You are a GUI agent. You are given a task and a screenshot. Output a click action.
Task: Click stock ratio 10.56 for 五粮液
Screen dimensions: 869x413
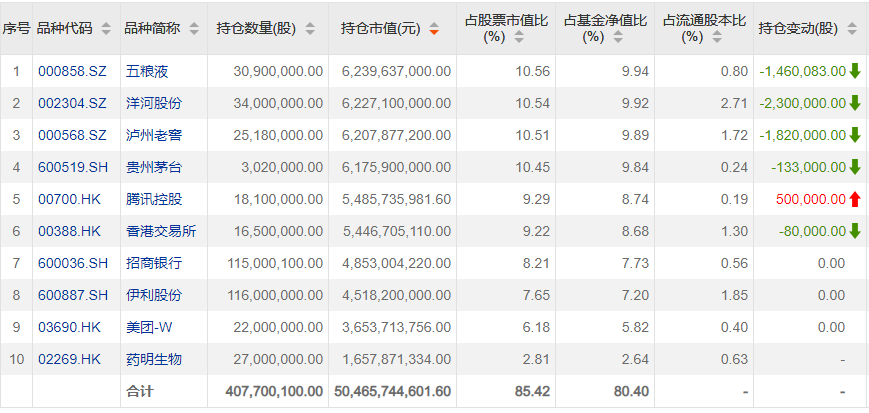(x=534, y=71)
